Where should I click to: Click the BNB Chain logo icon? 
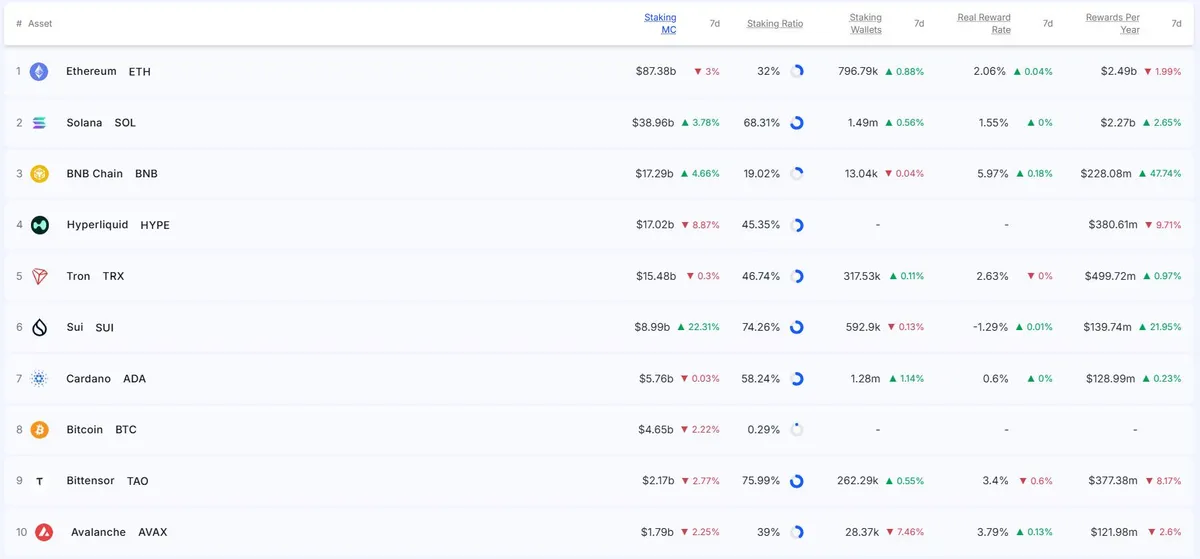pyautogui.click(x=39, y=174)
